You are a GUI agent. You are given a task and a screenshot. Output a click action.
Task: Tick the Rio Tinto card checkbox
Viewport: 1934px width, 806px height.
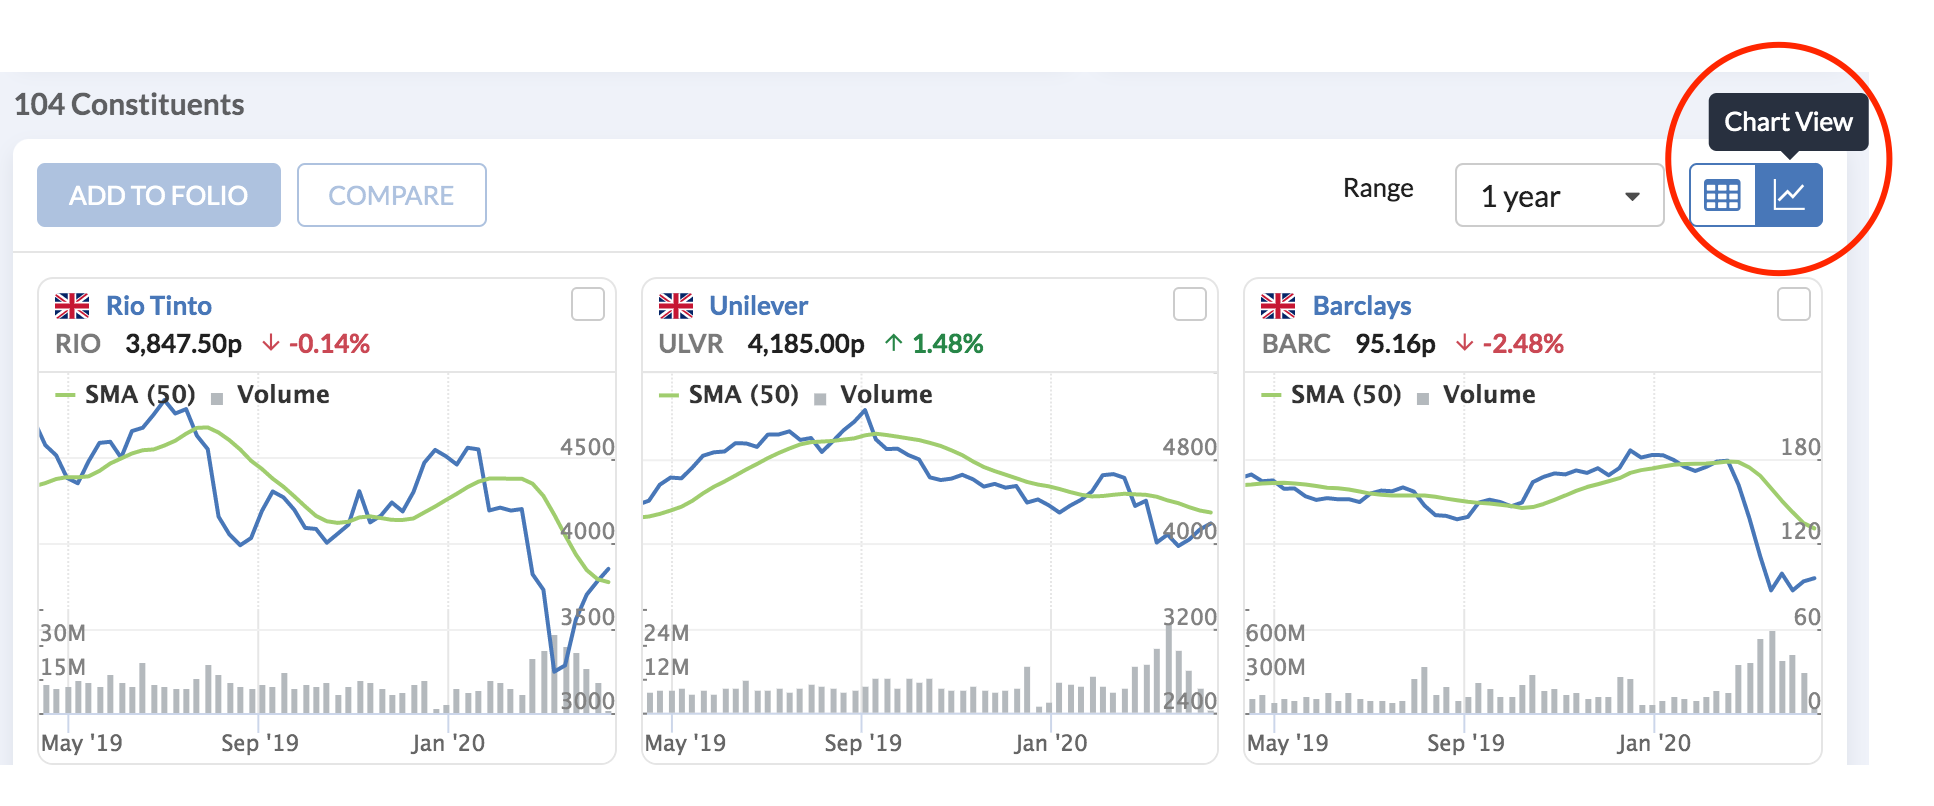pyautogui.click(x=588, y=304)
